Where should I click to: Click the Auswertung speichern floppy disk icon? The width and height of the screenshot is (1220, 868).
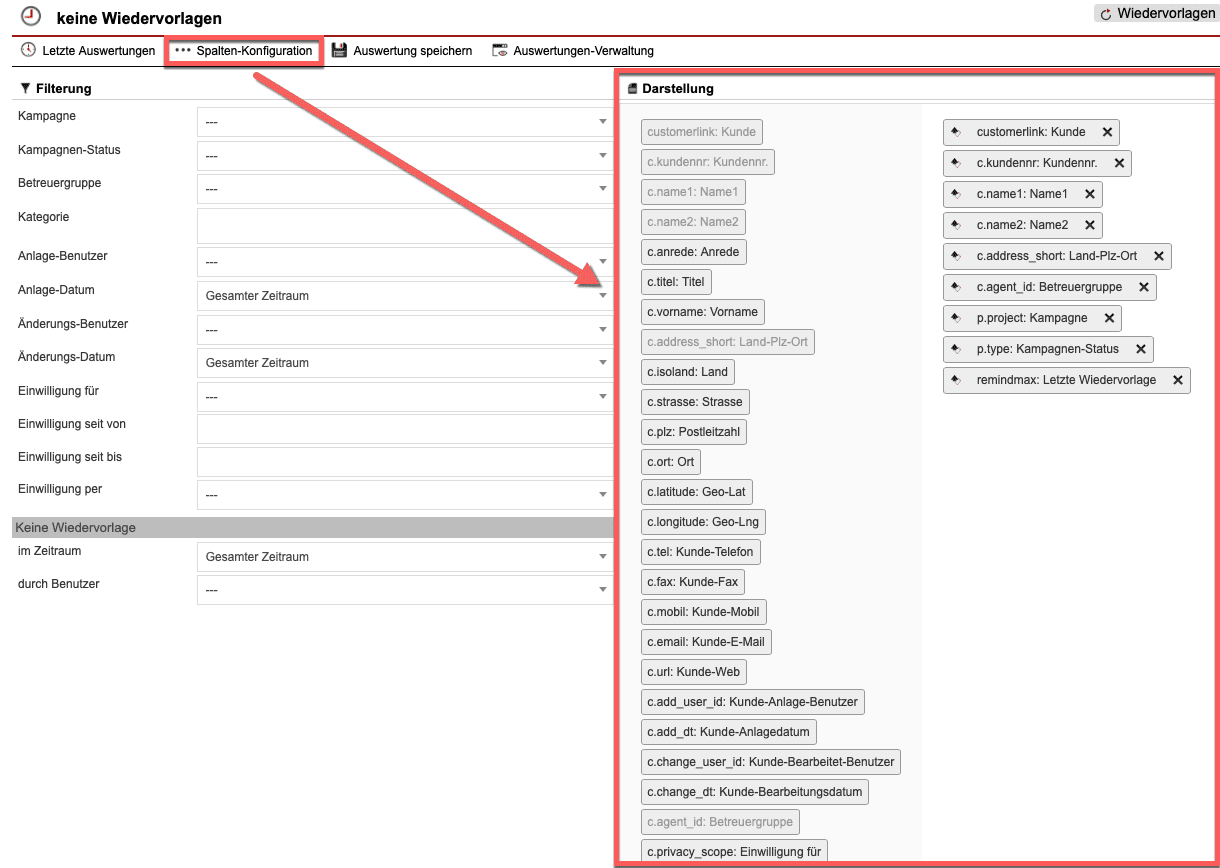(339, 50)
